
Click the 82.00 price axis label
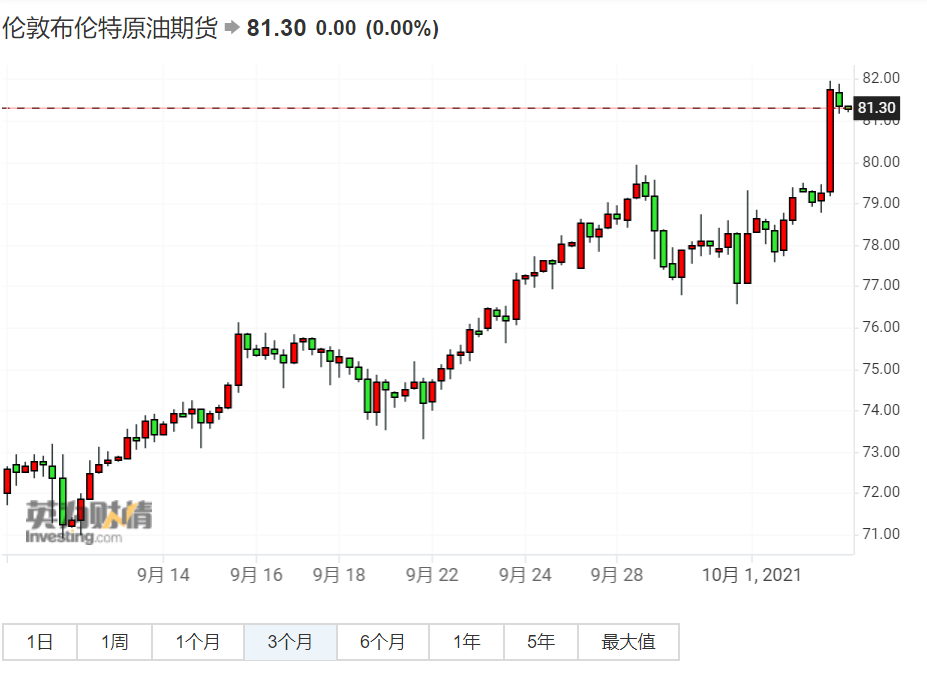881,78
